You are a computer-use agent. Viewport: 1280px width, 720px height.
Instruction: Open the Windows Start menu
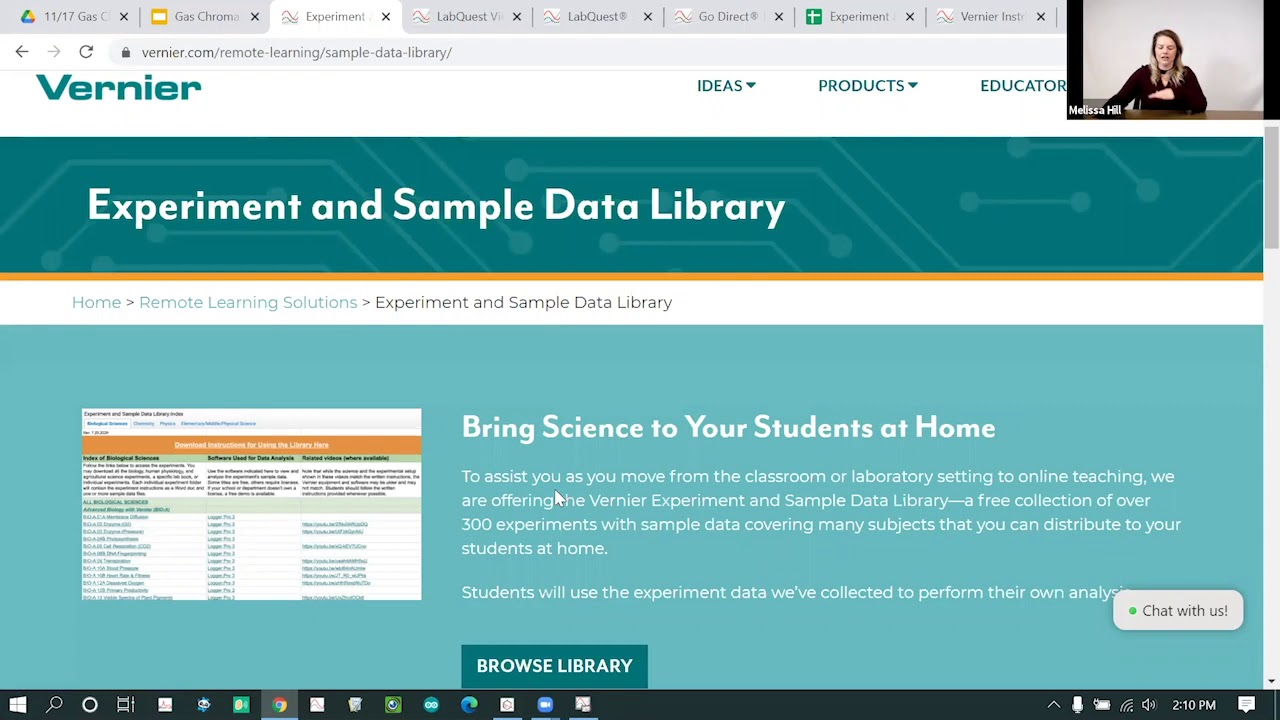point(18,705)
